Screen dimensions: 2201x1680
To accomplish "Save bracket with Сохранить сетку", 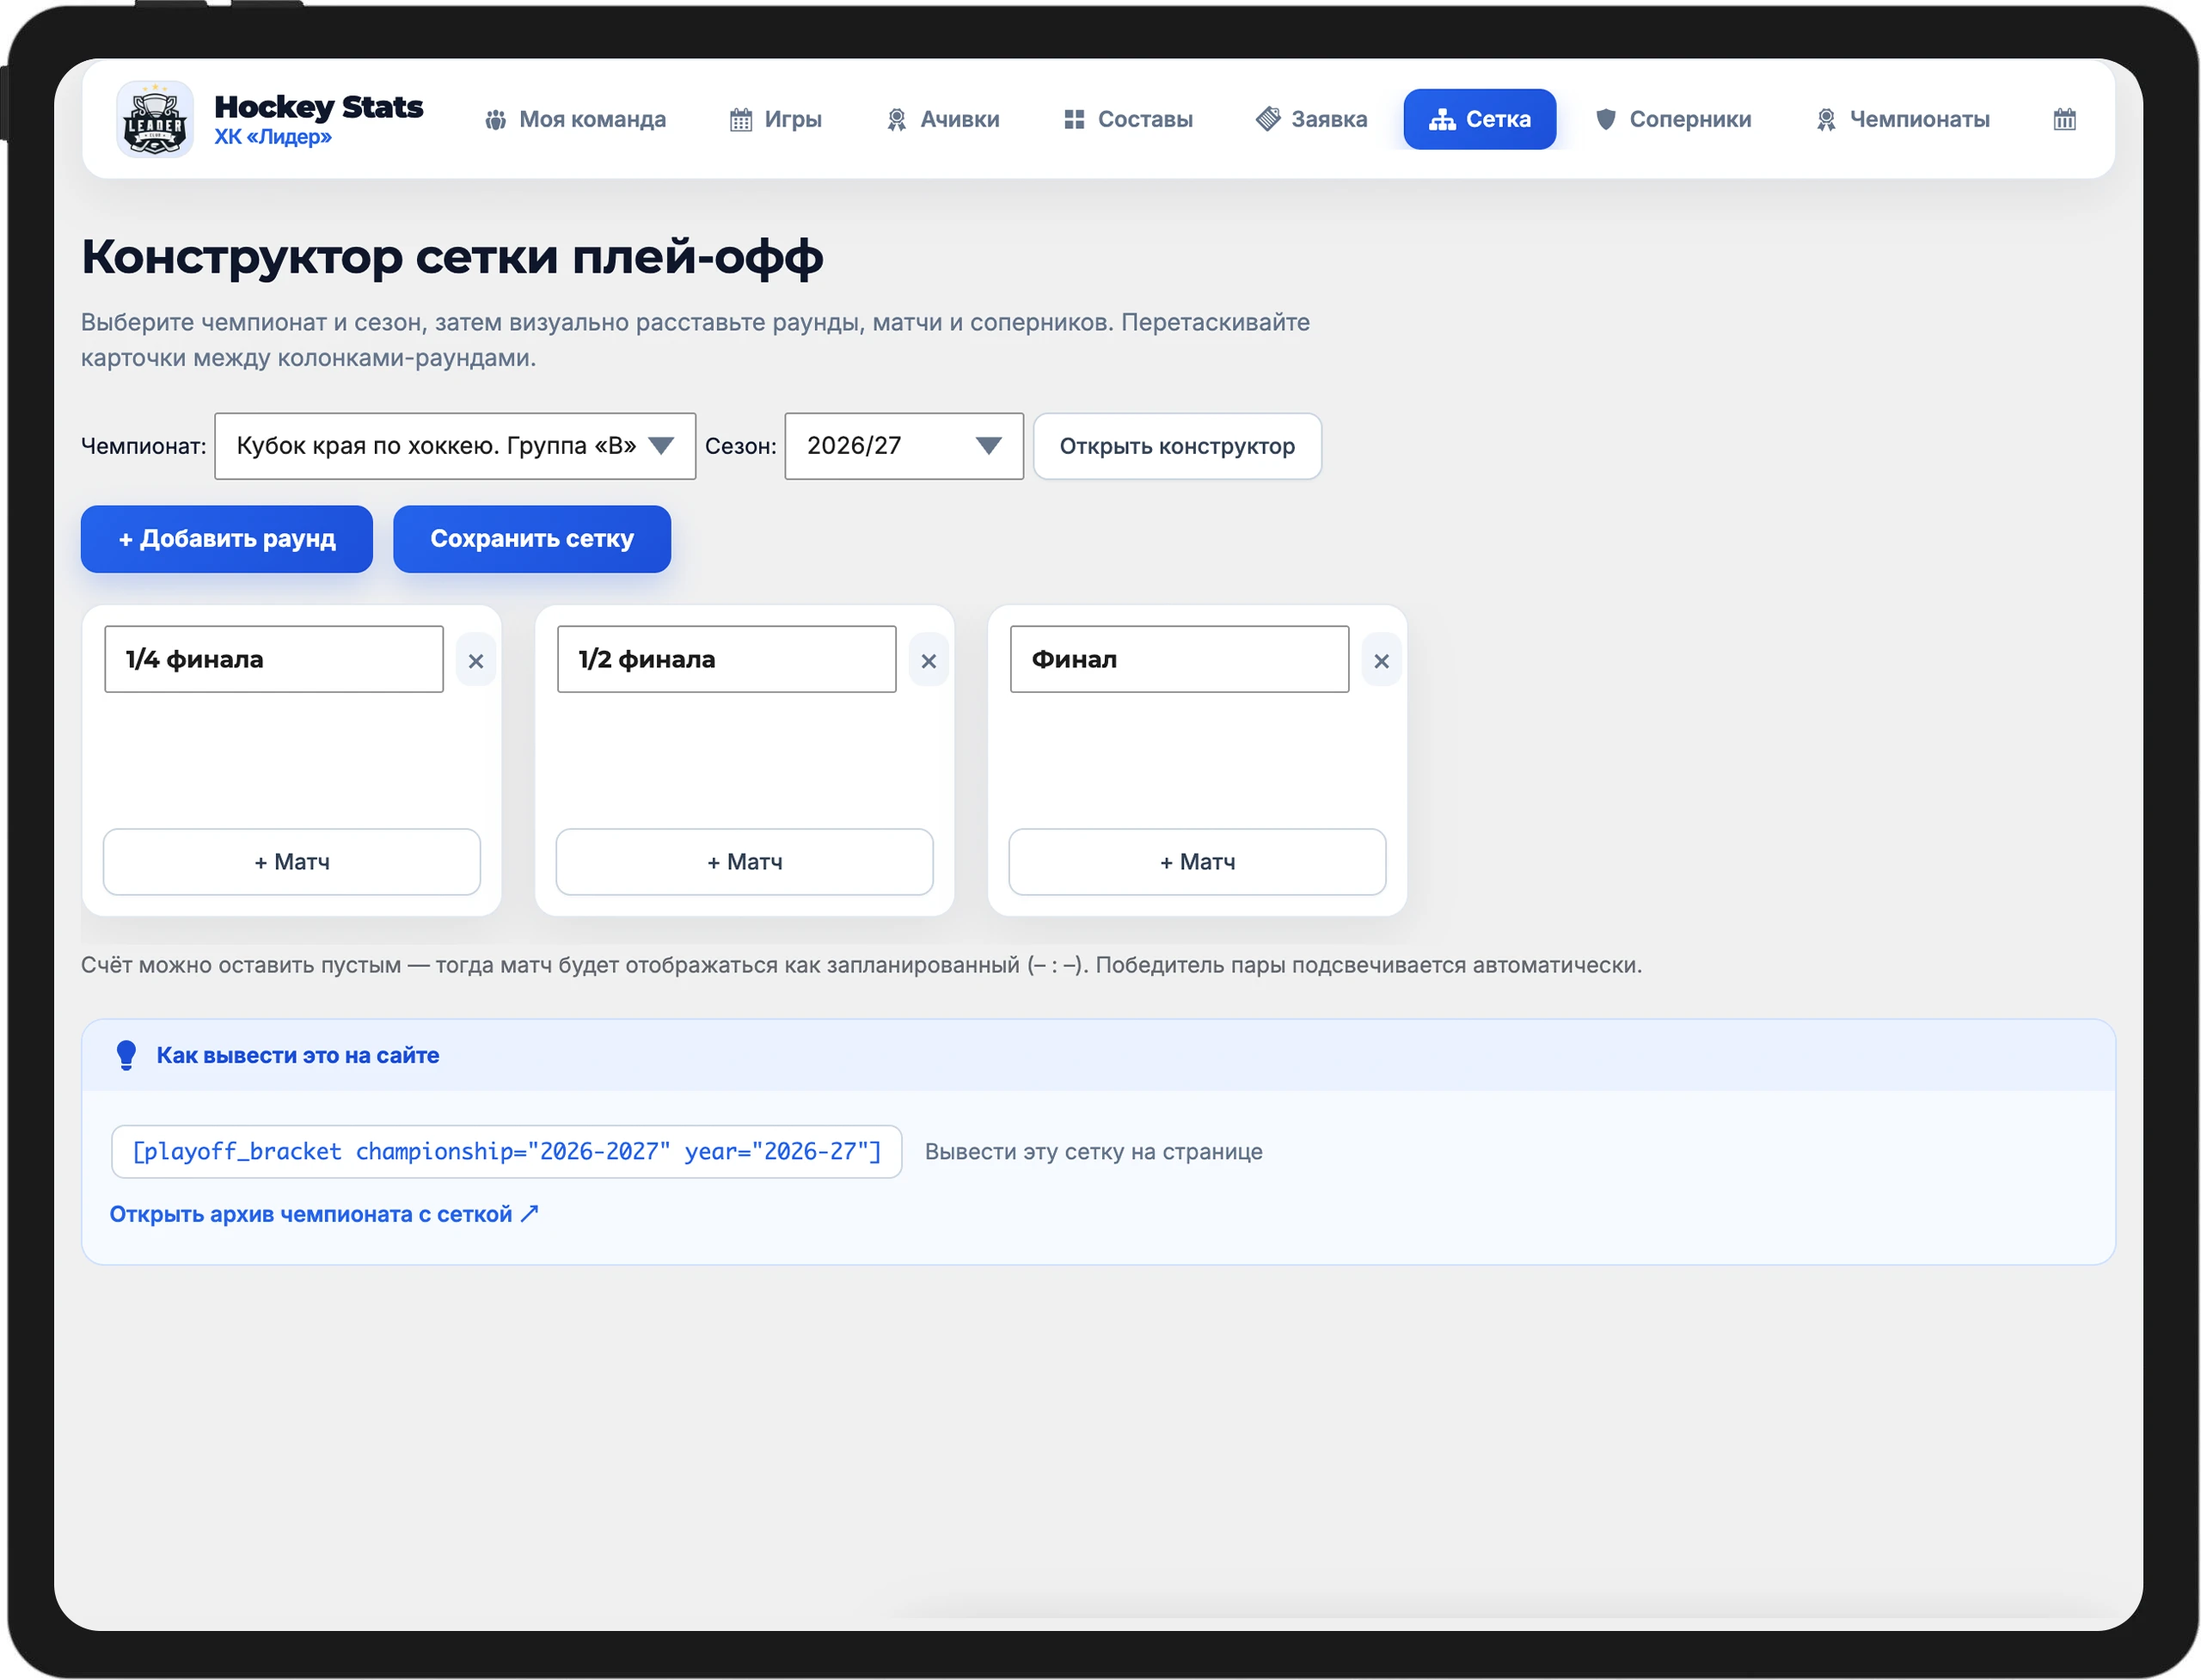I will [x=532, y=539].
